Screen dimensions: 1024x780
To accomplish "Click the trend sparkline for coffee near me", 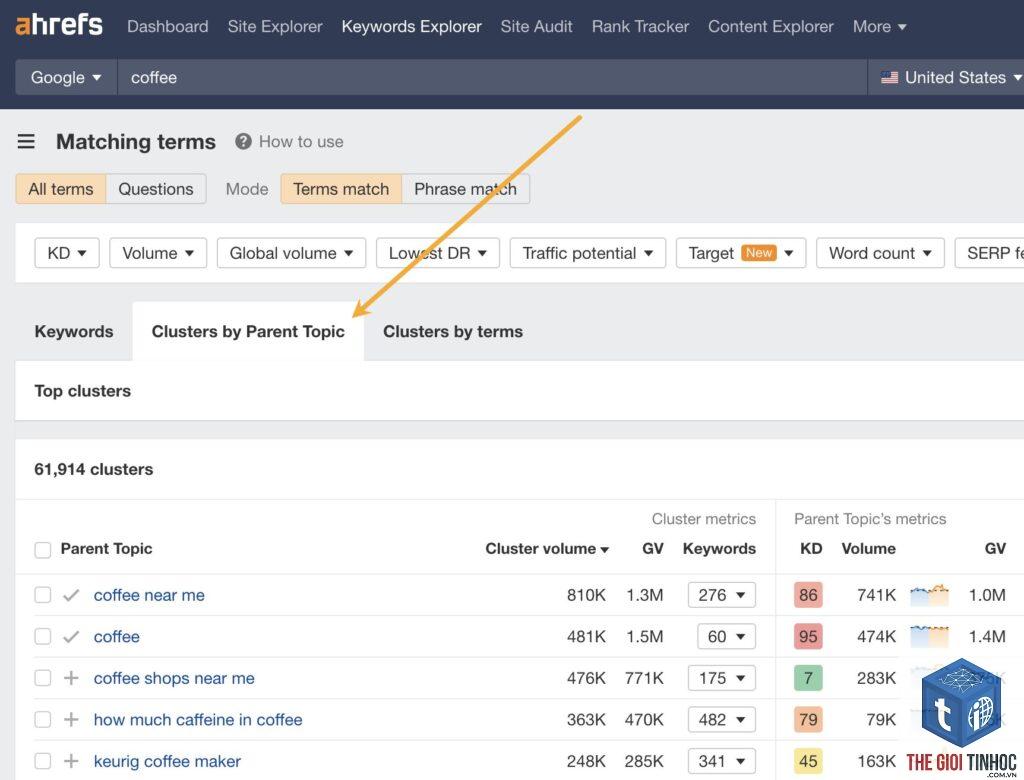I will coord(929,595).
